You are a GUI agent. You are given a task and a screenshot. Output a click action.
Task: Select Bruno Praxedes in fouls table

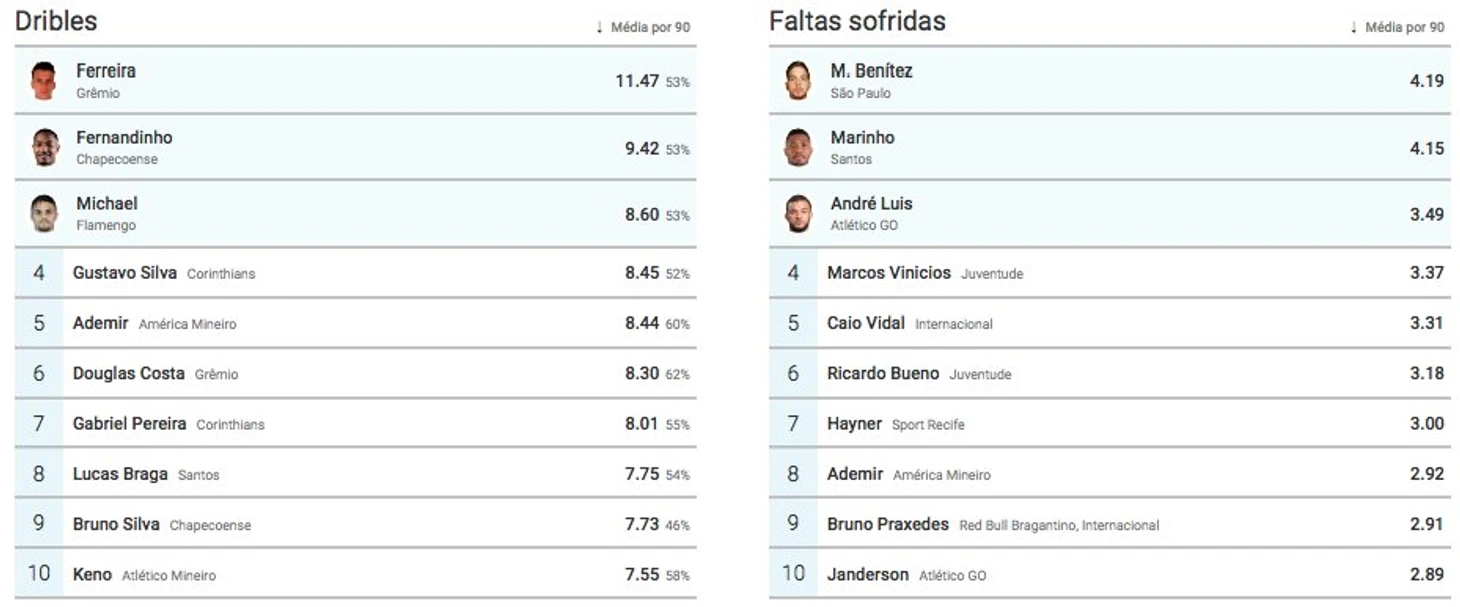click(888, 524)
